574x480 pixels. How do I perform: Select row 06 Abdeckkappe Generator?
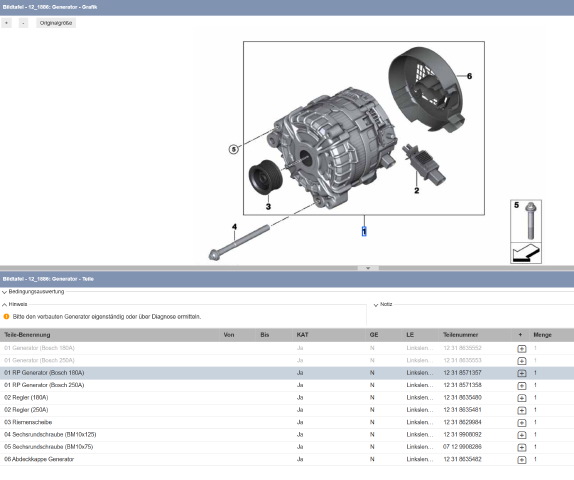coord(287,459)
